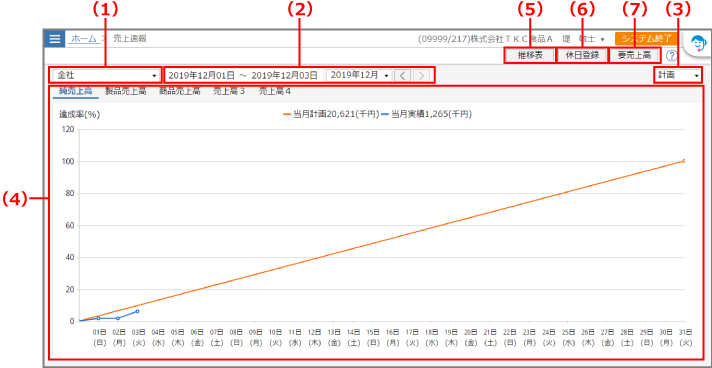Expand the user name dropdown arrow

[x=602, y=40]
